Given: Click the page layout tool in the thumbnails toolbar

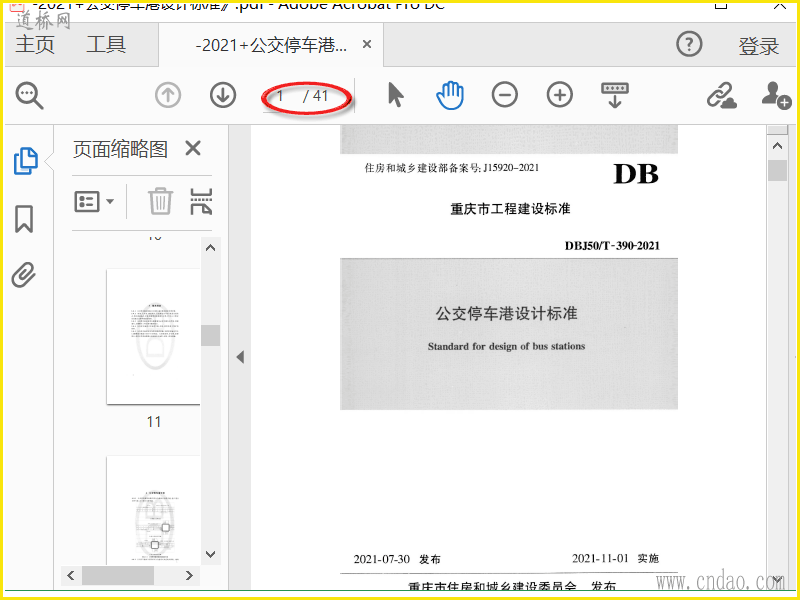Looking at the screenshot, I should [x=201, y=201].
